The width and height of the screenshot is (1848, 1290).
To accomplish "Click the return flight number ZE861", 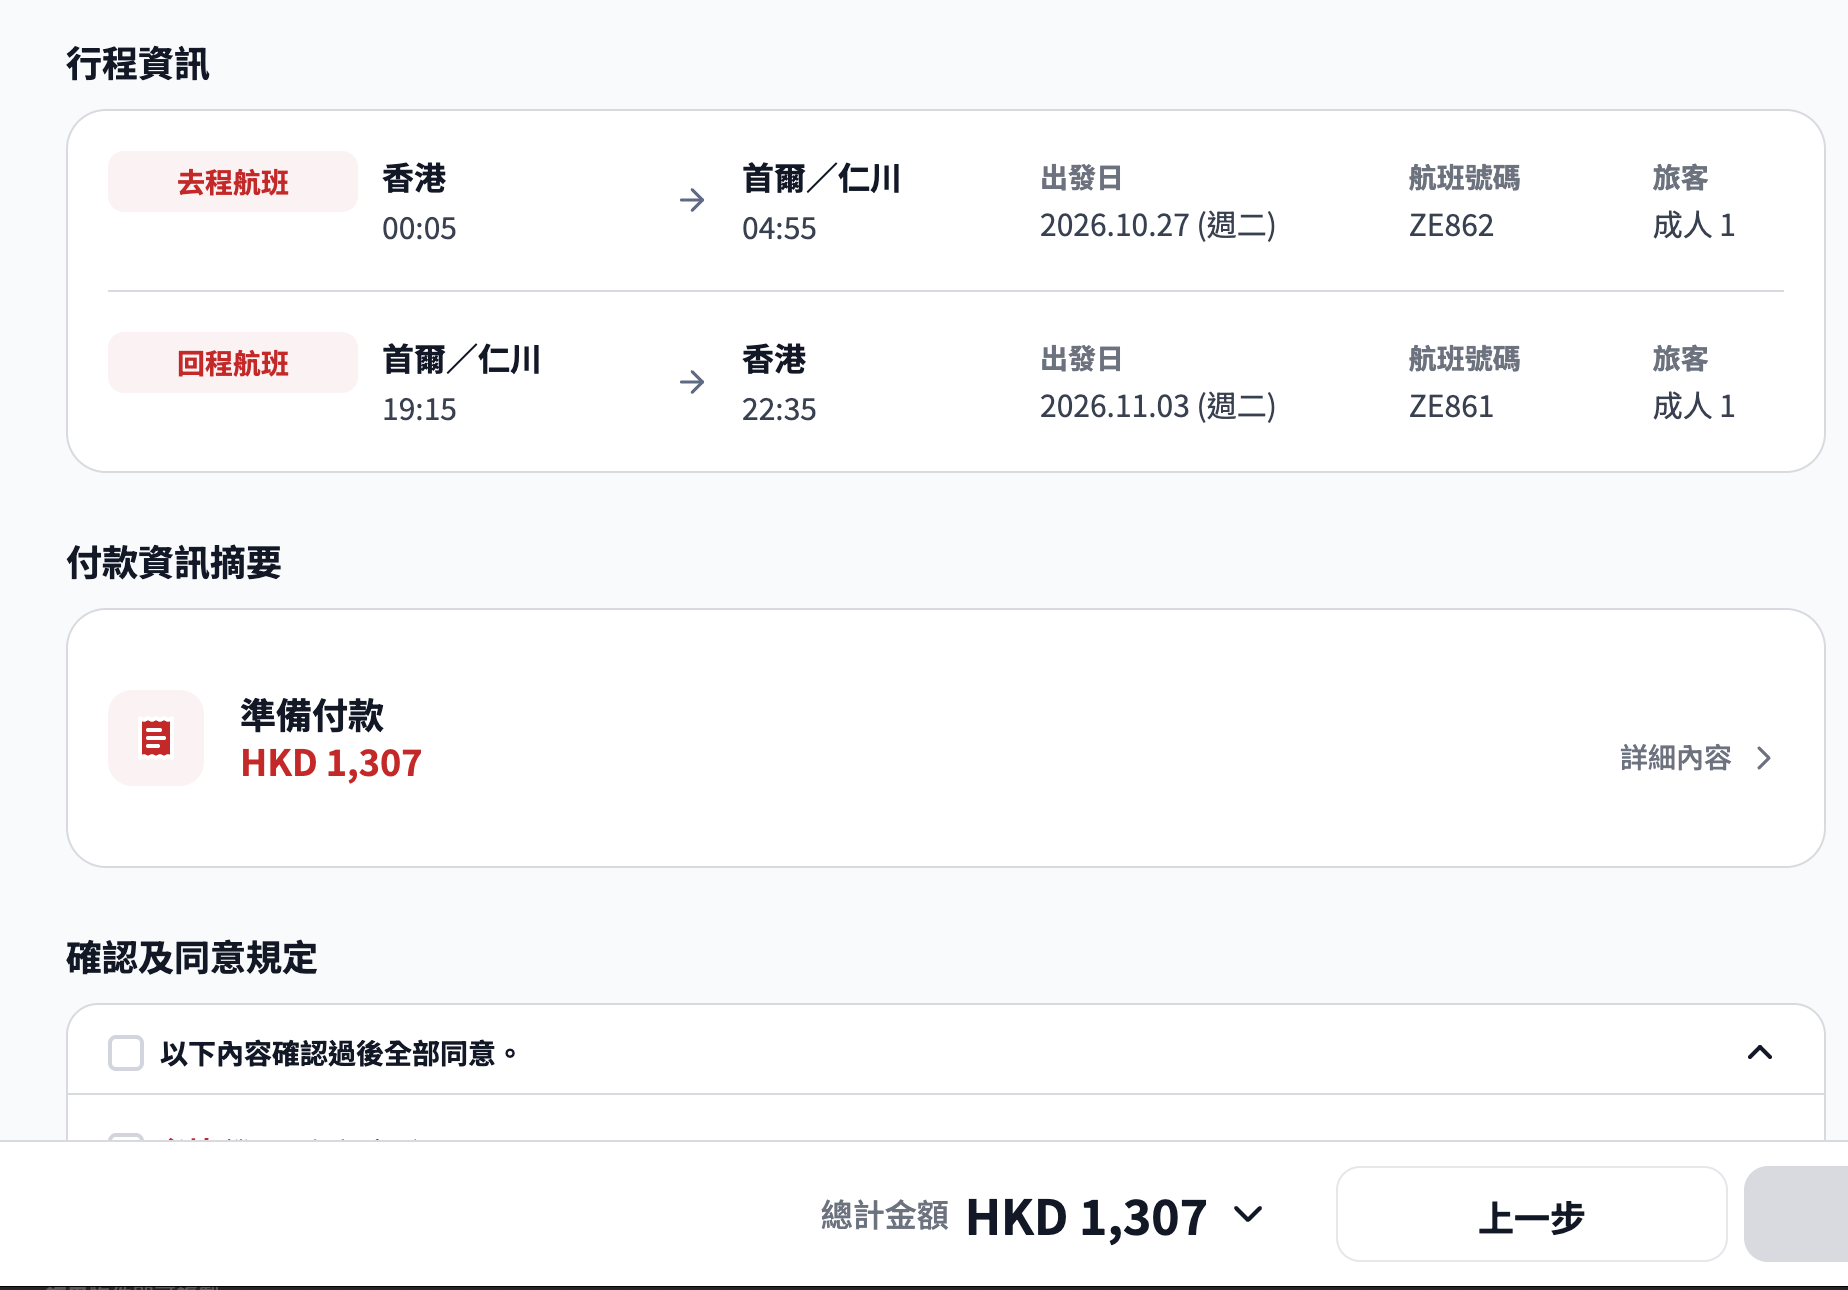I will coord(1451,407).
